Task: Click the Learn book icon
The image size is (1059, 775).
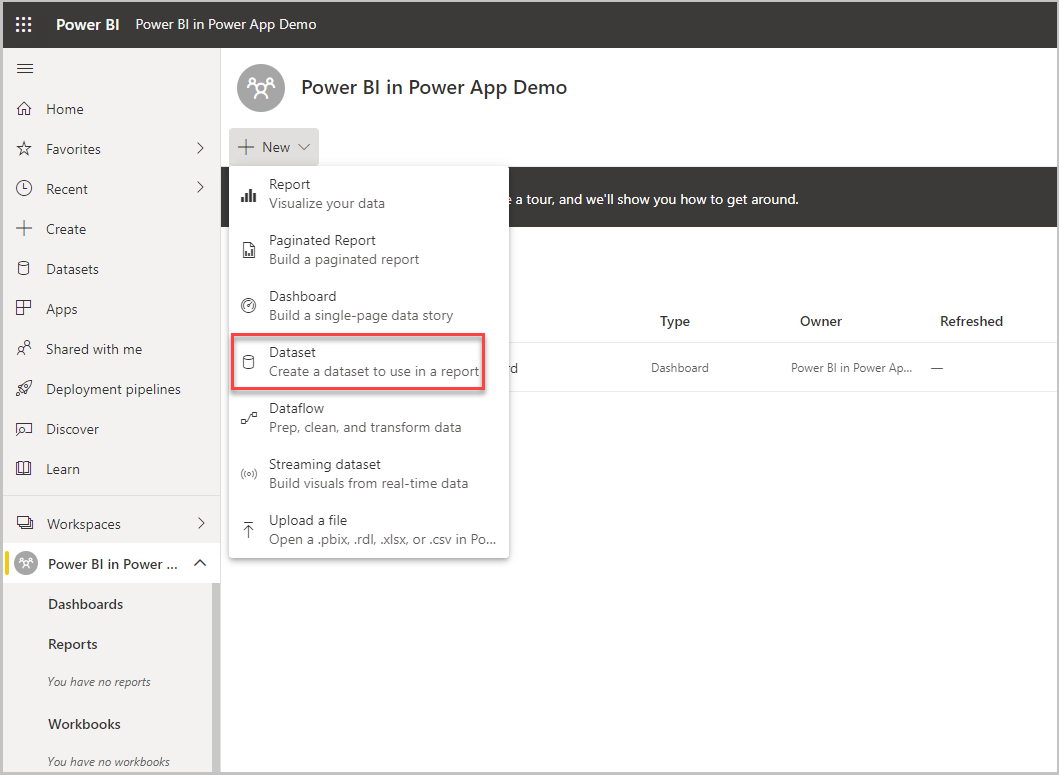Action: pos(24,468)
